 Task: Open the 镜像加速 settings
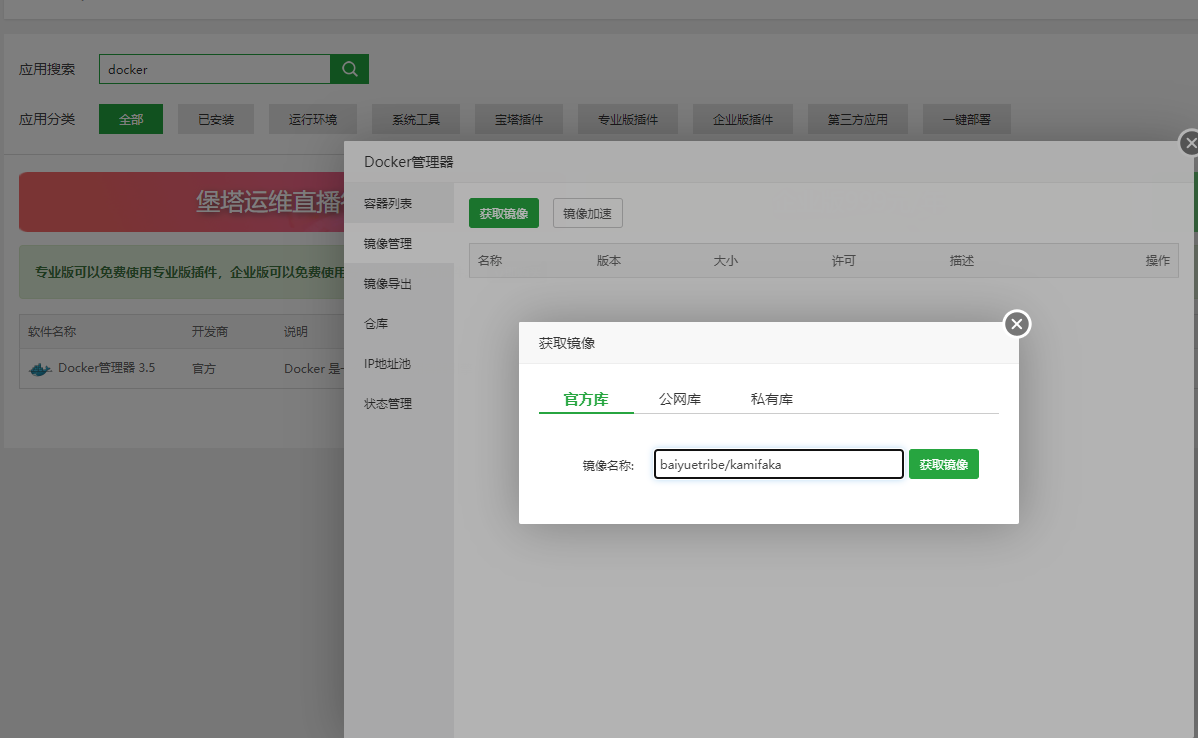coord(587,213)
